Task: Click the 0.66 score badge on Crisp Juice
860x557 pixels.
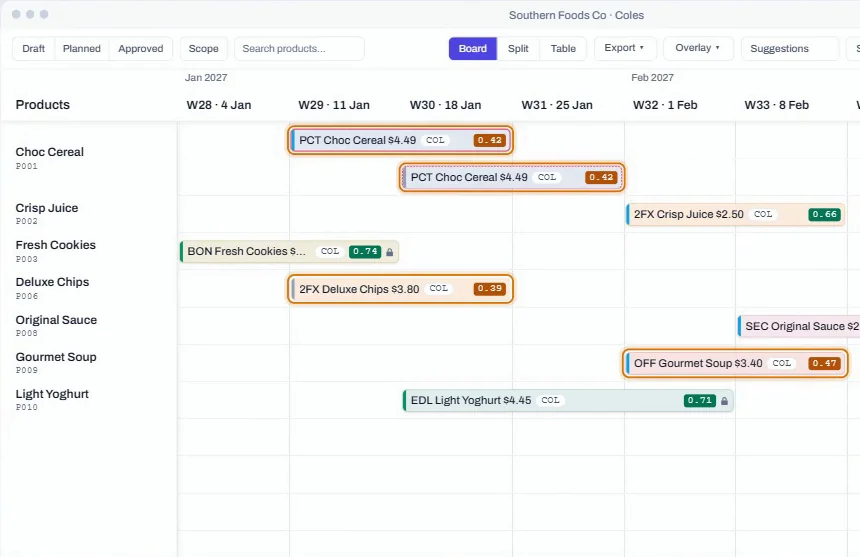Action: point(824,214)
